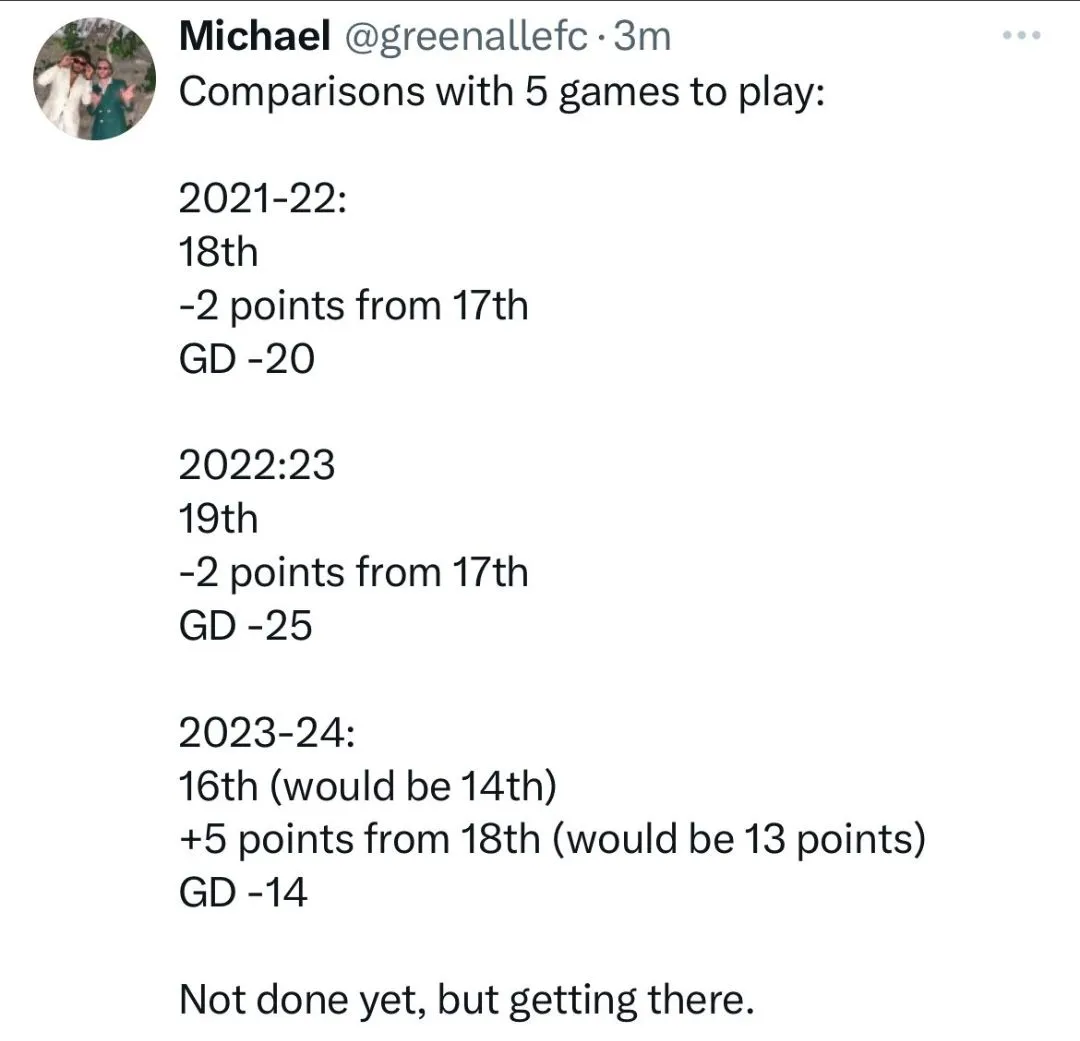Click the '19th' position line
The width and height of the screenshot is (1080, 1041).
(x=218, y=519)
